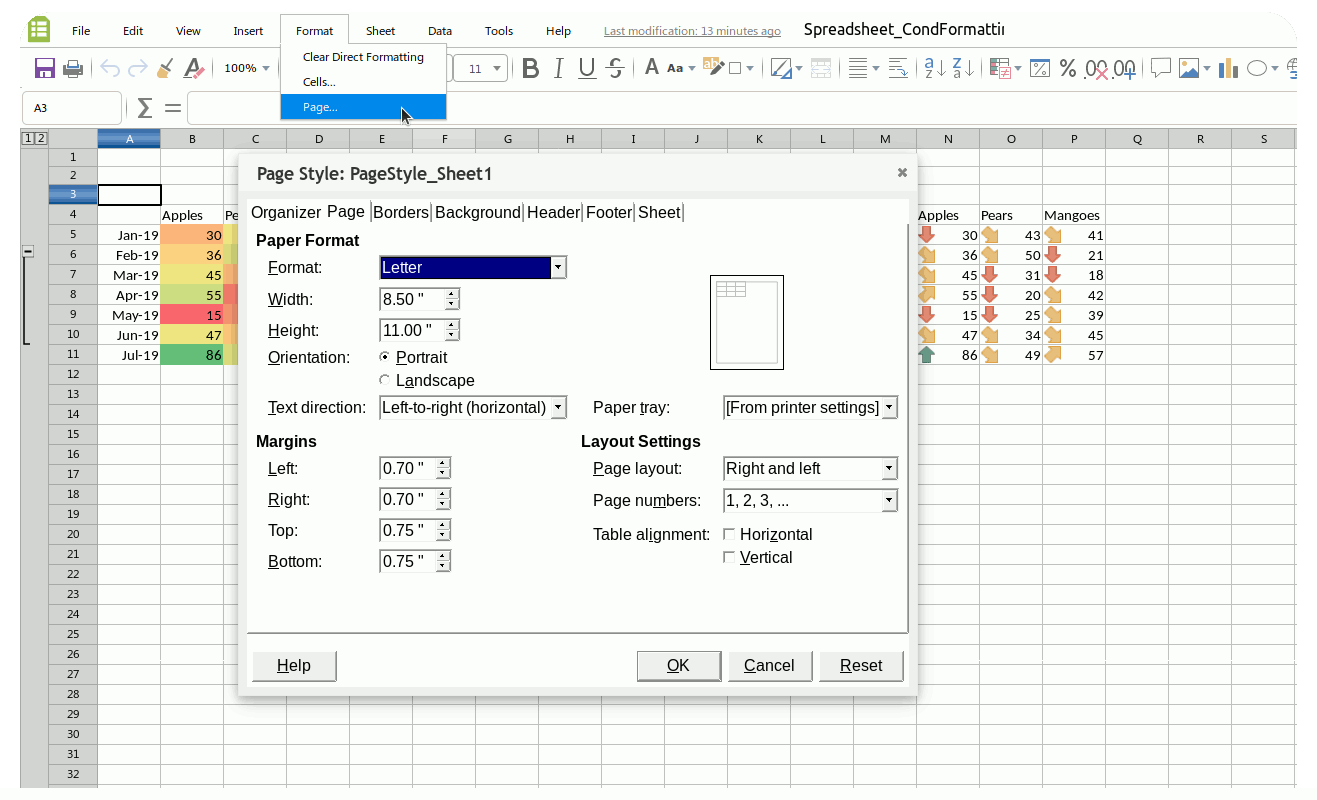Click the add decimal place icon
Image resolution: width=1317 pixels, height=800 pixels.
[1125, 68]
